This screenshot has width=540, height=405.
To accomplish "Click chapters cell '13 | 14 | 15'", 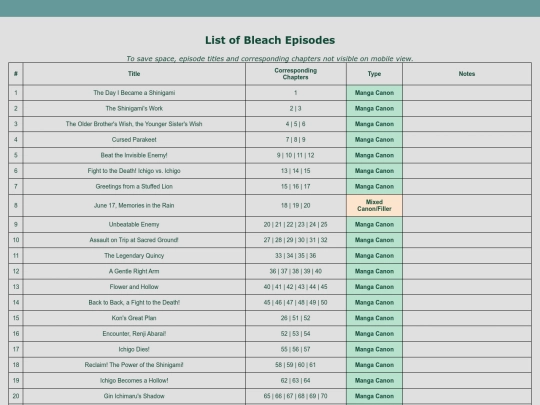I will [295, 171].
